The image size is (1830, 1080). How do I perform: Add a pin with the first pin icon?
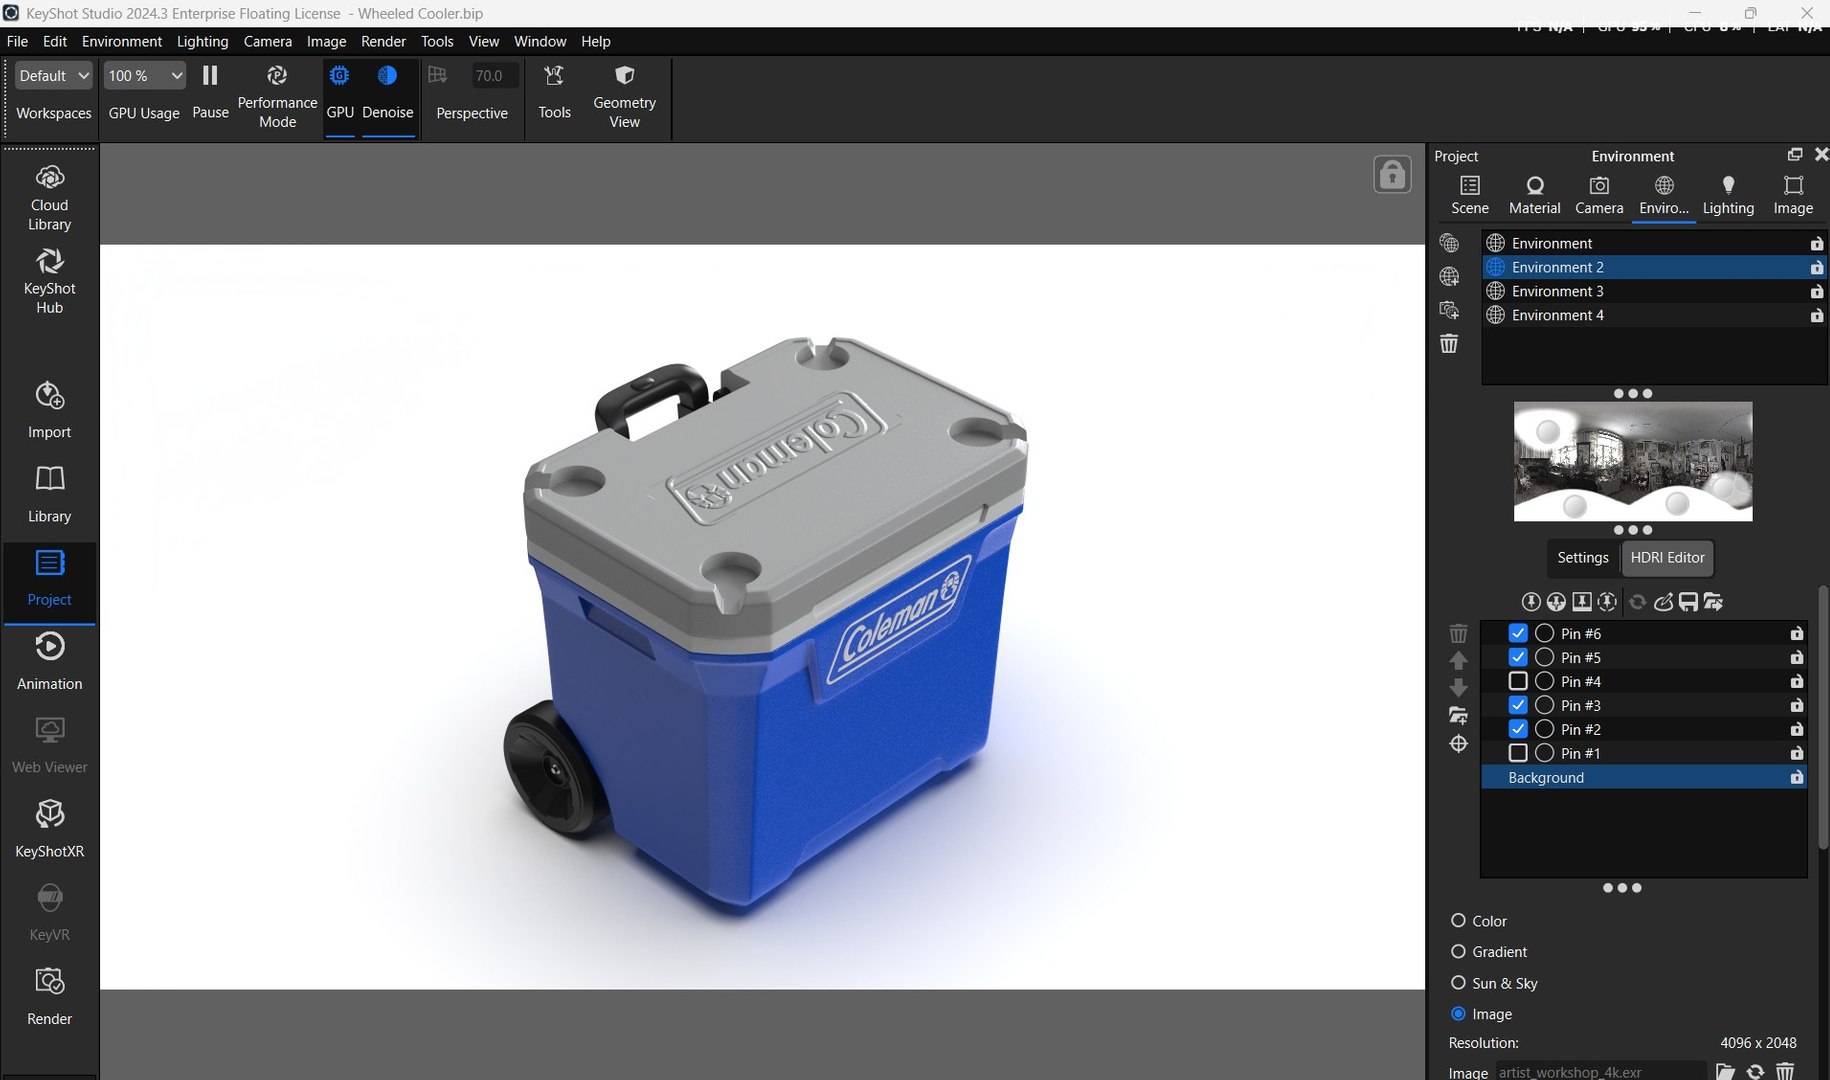pyautogui.click(x=1531, y=602)
